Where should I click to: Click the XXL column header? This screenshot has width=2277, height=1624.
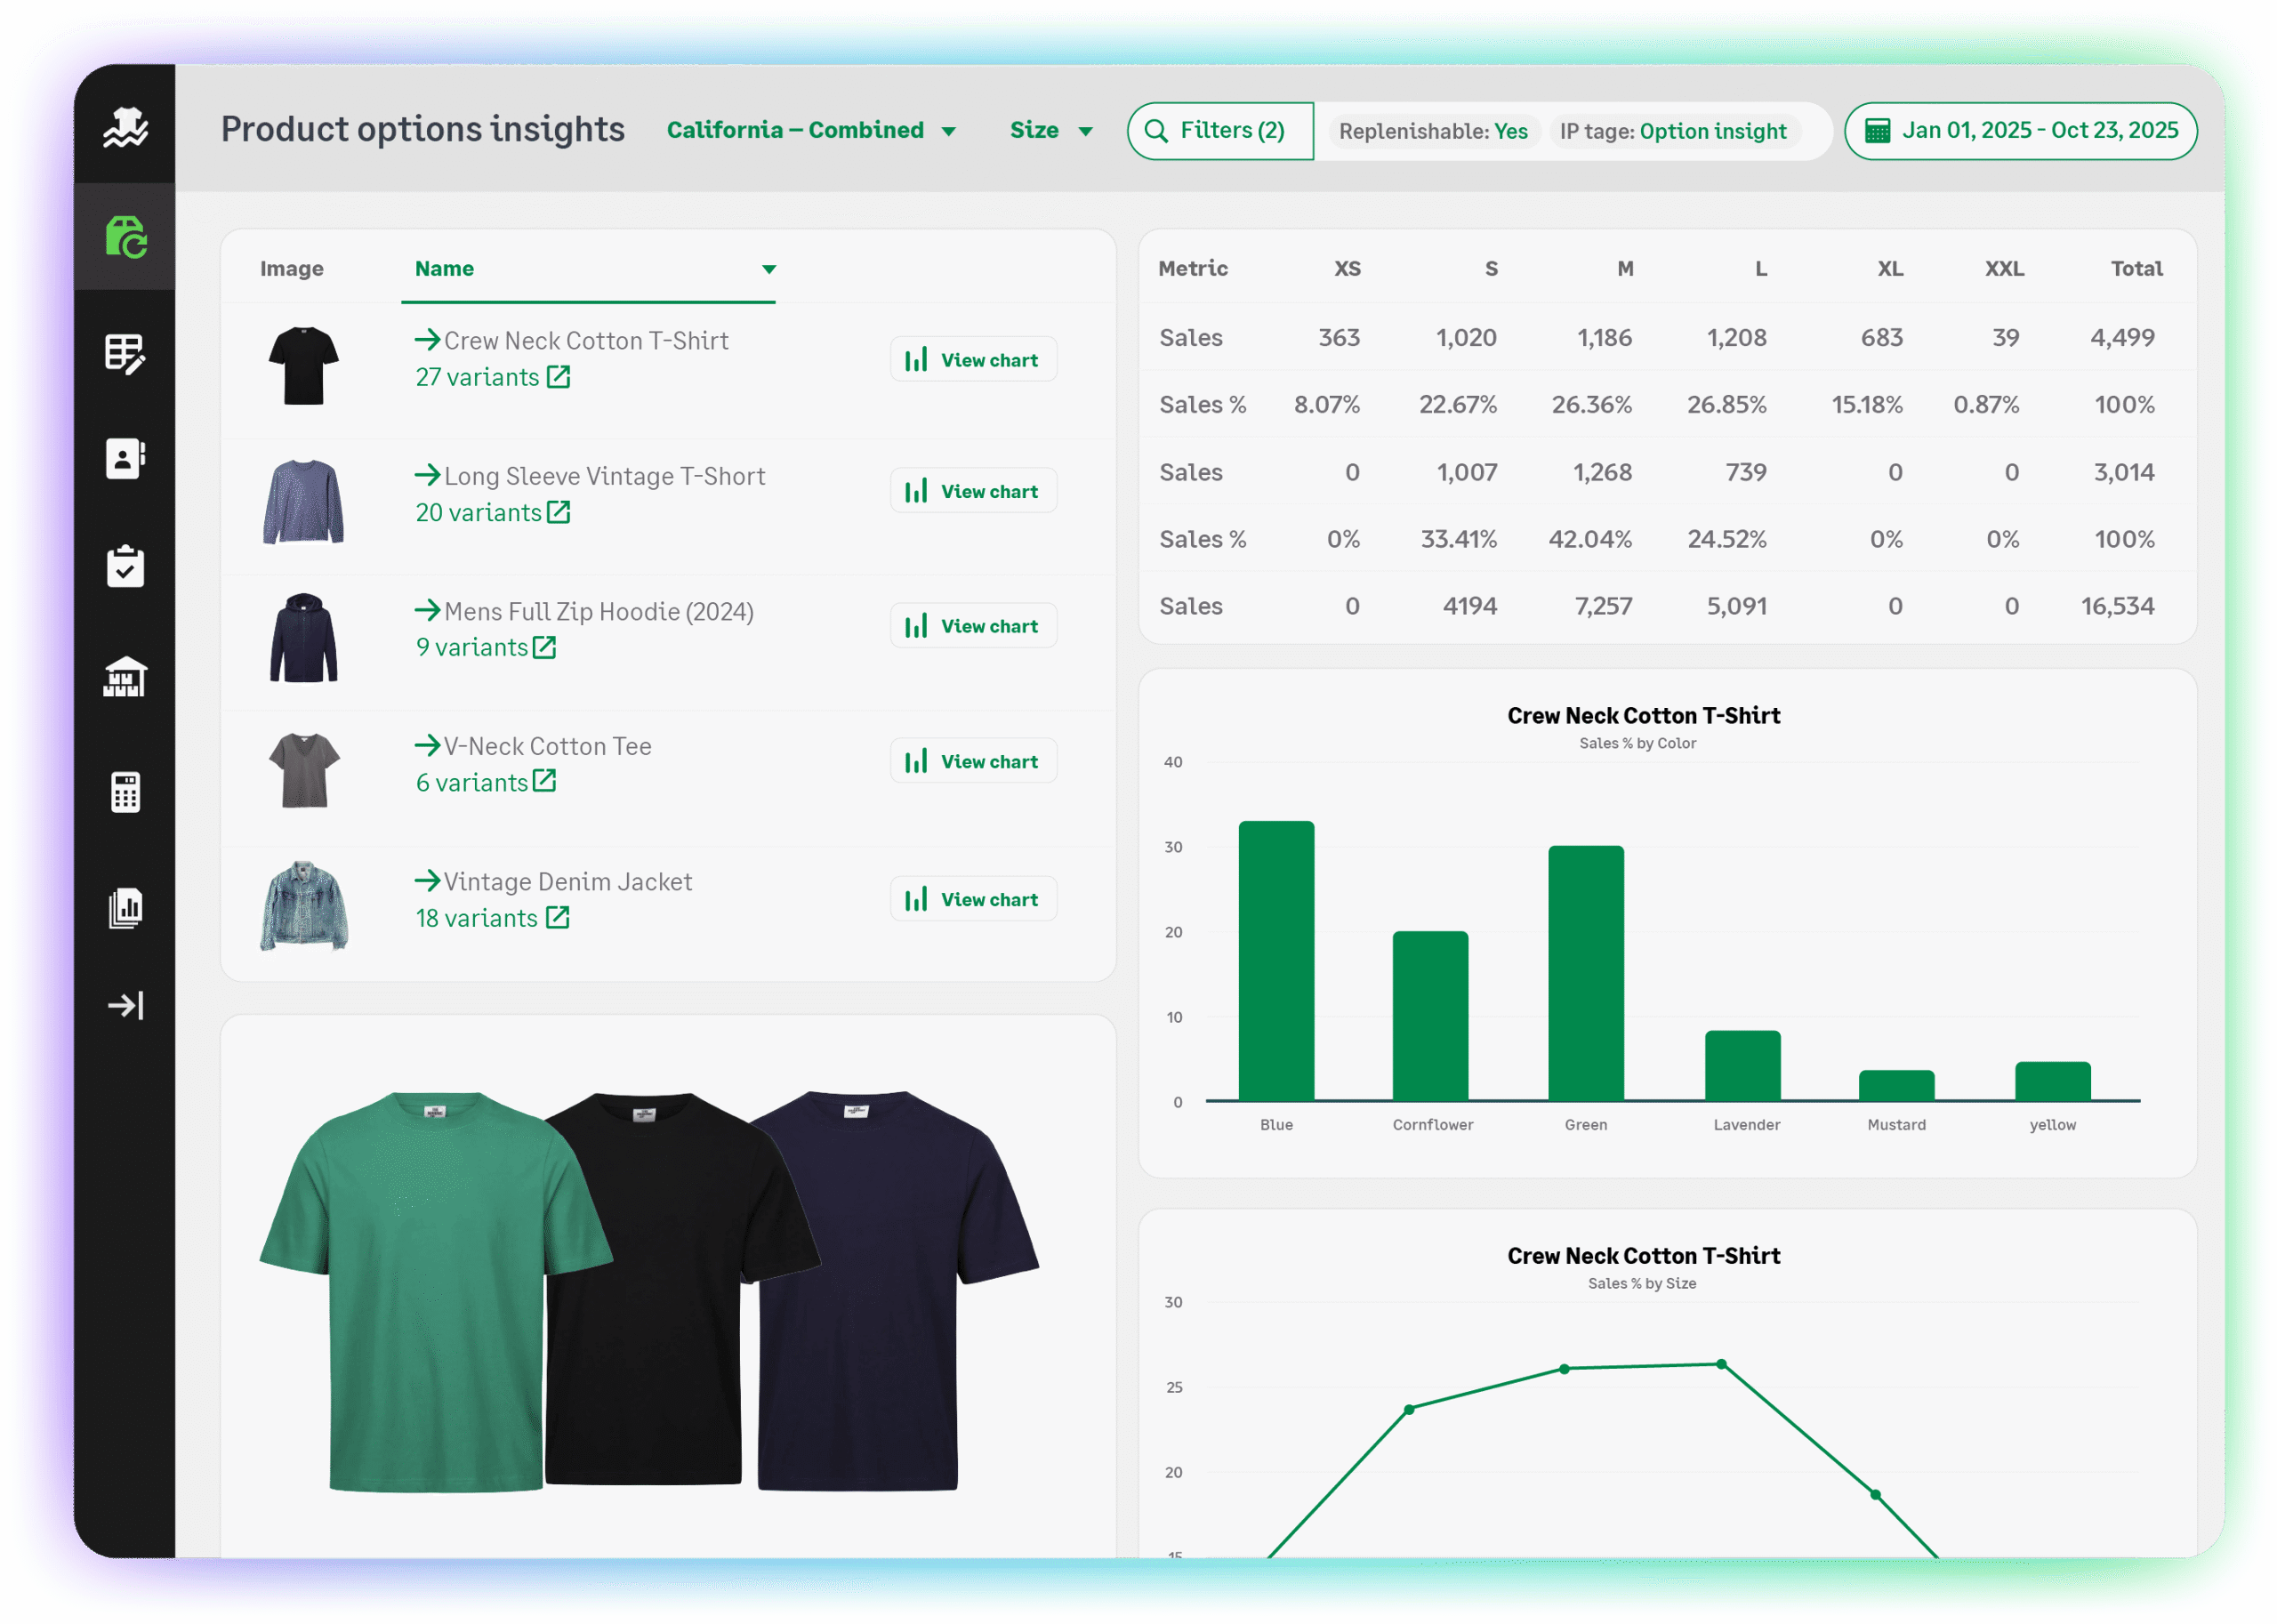[2005, 268]
